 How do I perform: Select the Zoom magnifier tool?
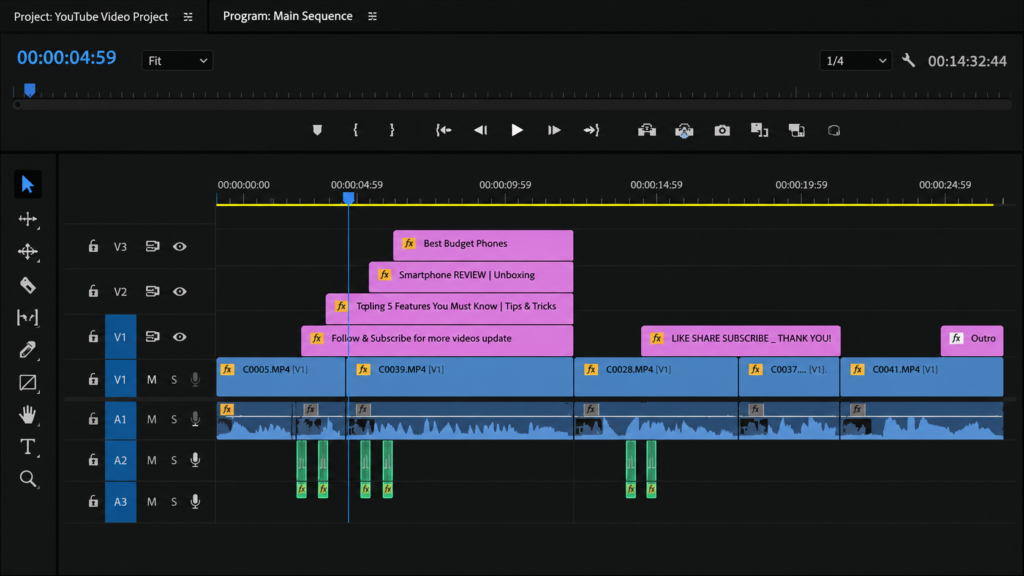coord(27,479)
